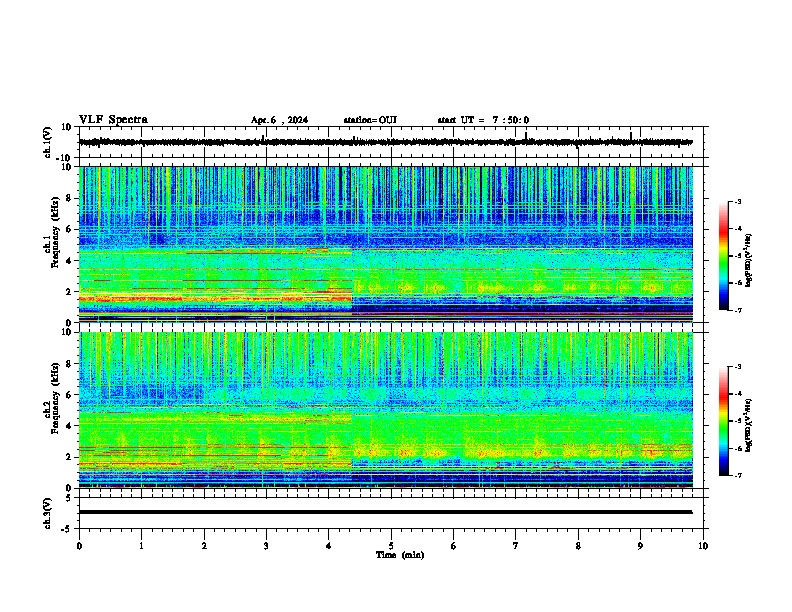Click the ch.2 spectrogram color bar
Screen dimensions: 792x612
(x=723, y=421)
